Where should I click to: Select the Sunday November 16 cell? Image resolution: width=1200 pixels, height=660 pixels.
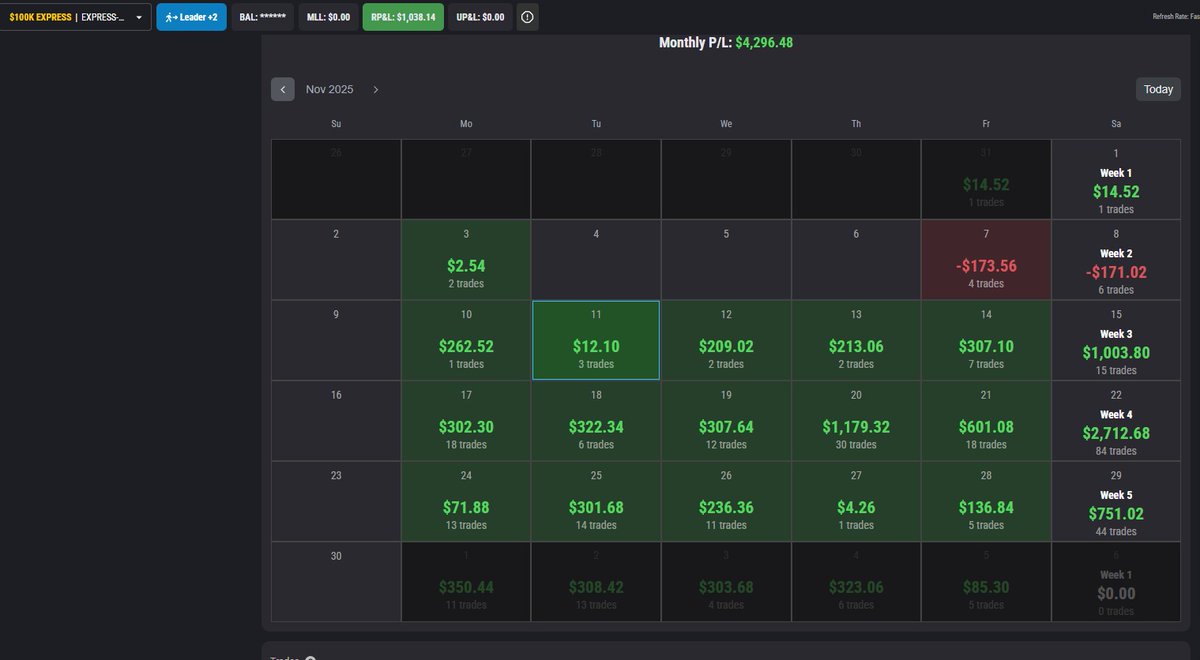[x=336, y=421]
